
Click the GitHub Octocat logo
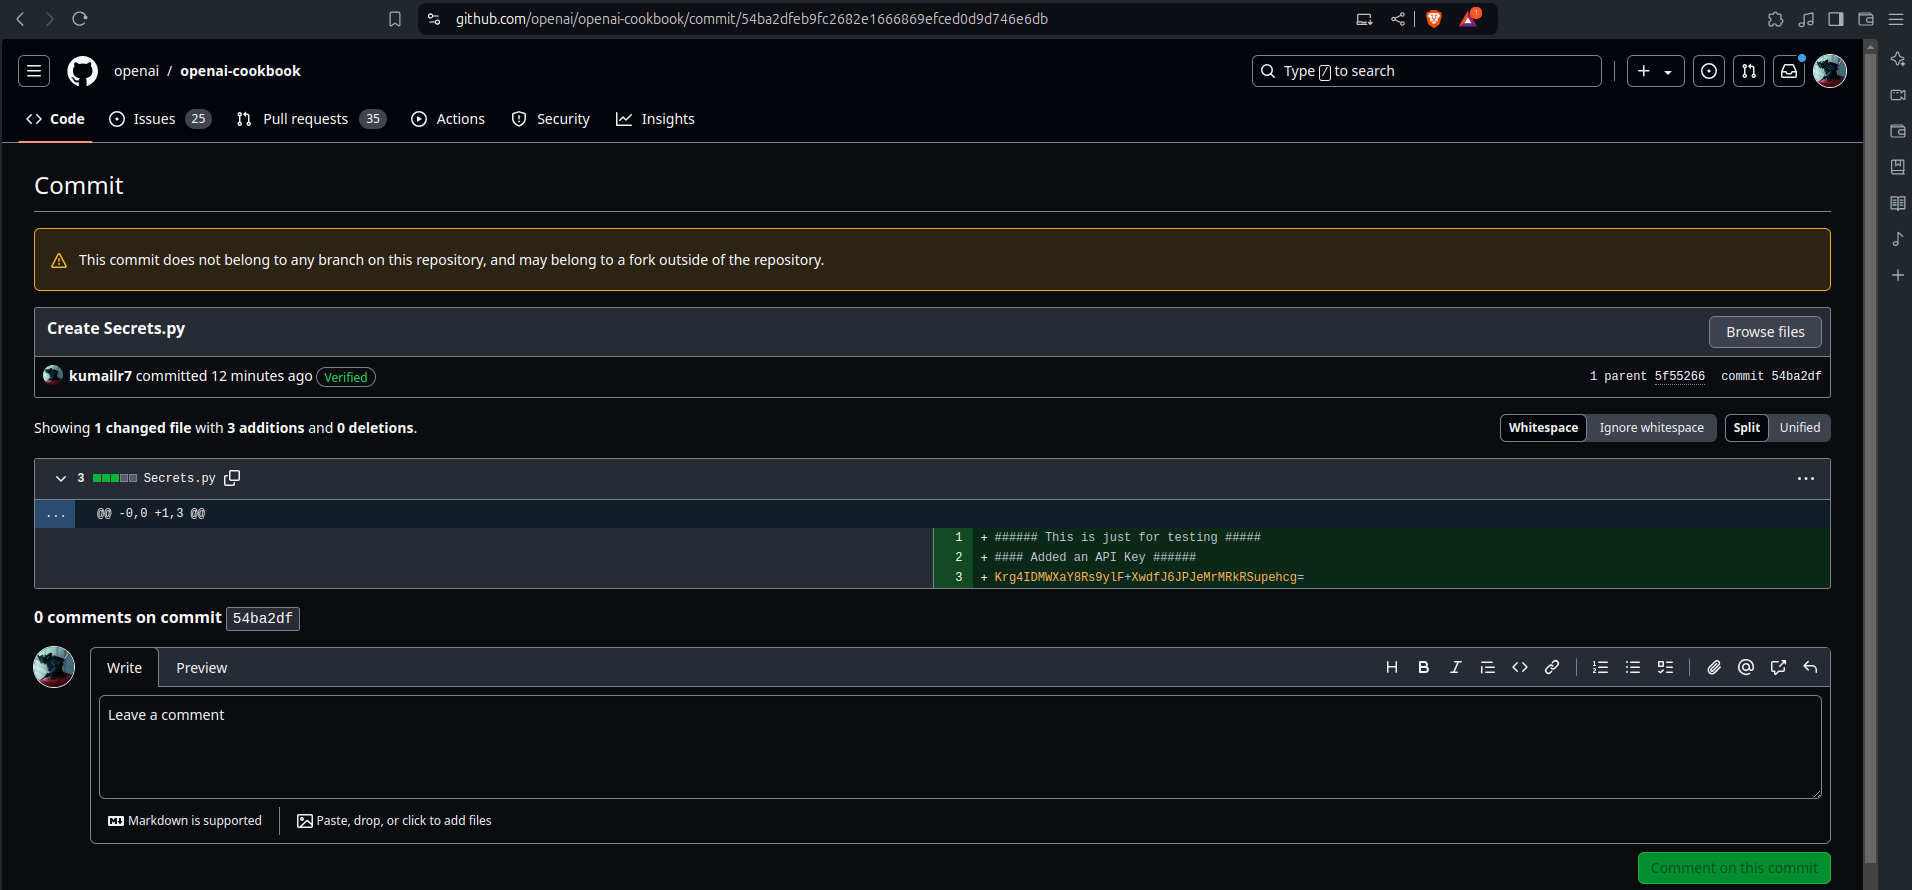(x=82, y=71)
